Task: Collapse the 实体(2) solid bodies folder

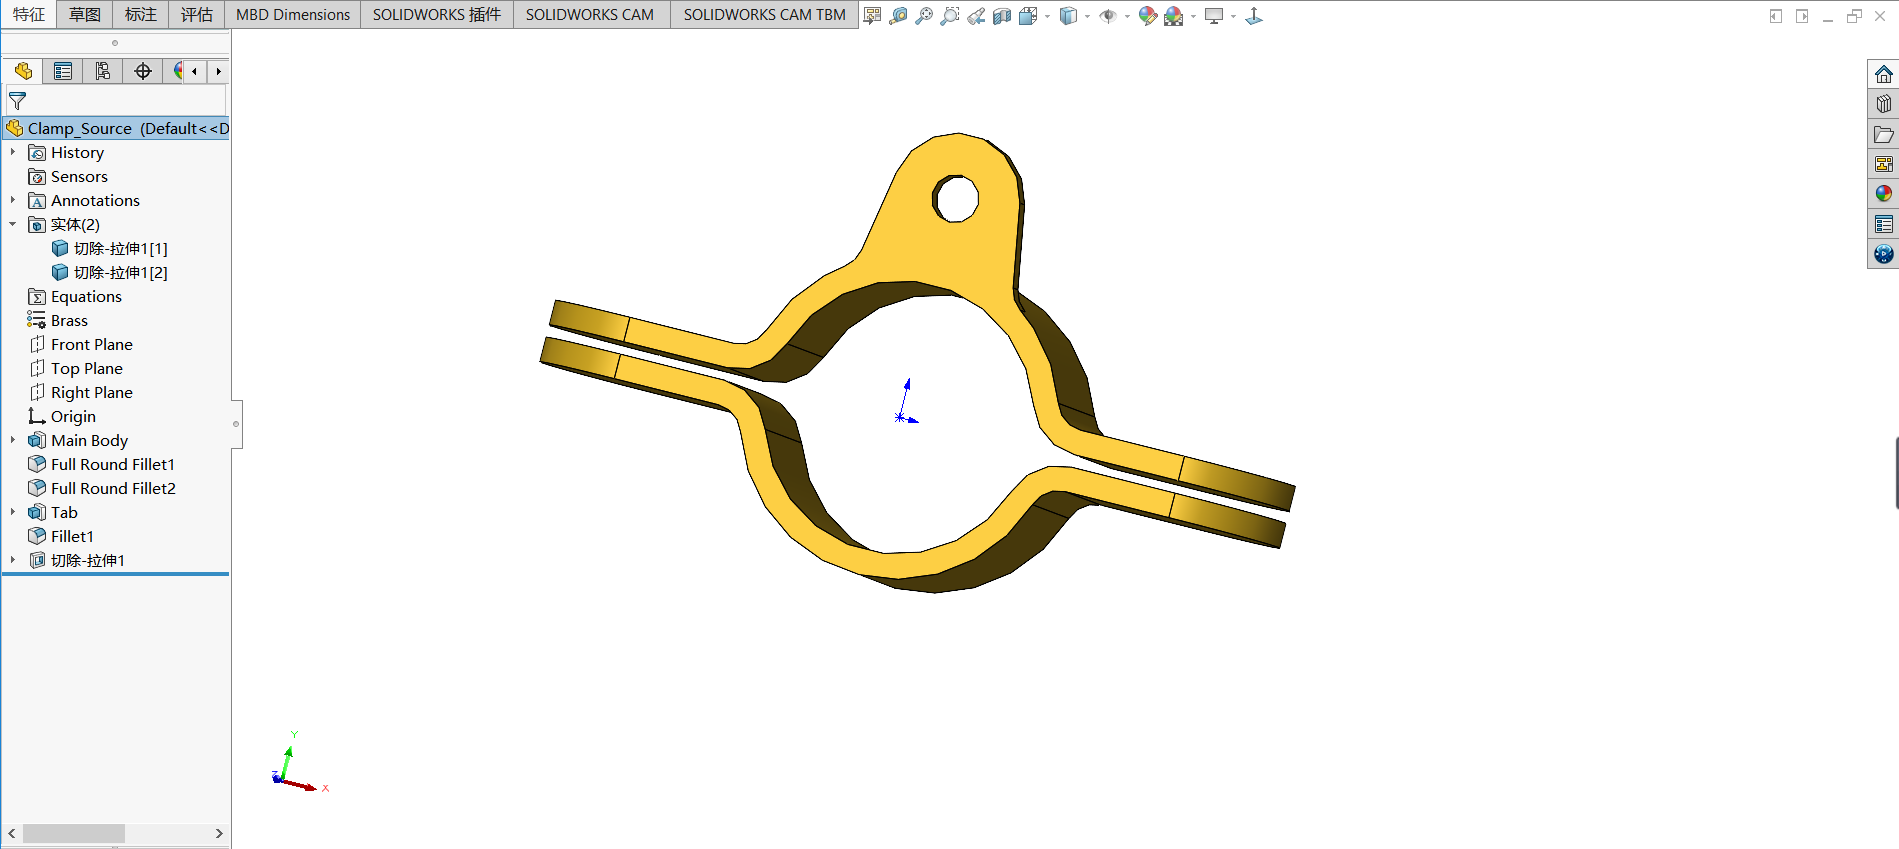Action: pyautogui.click(x=13, y=225)
